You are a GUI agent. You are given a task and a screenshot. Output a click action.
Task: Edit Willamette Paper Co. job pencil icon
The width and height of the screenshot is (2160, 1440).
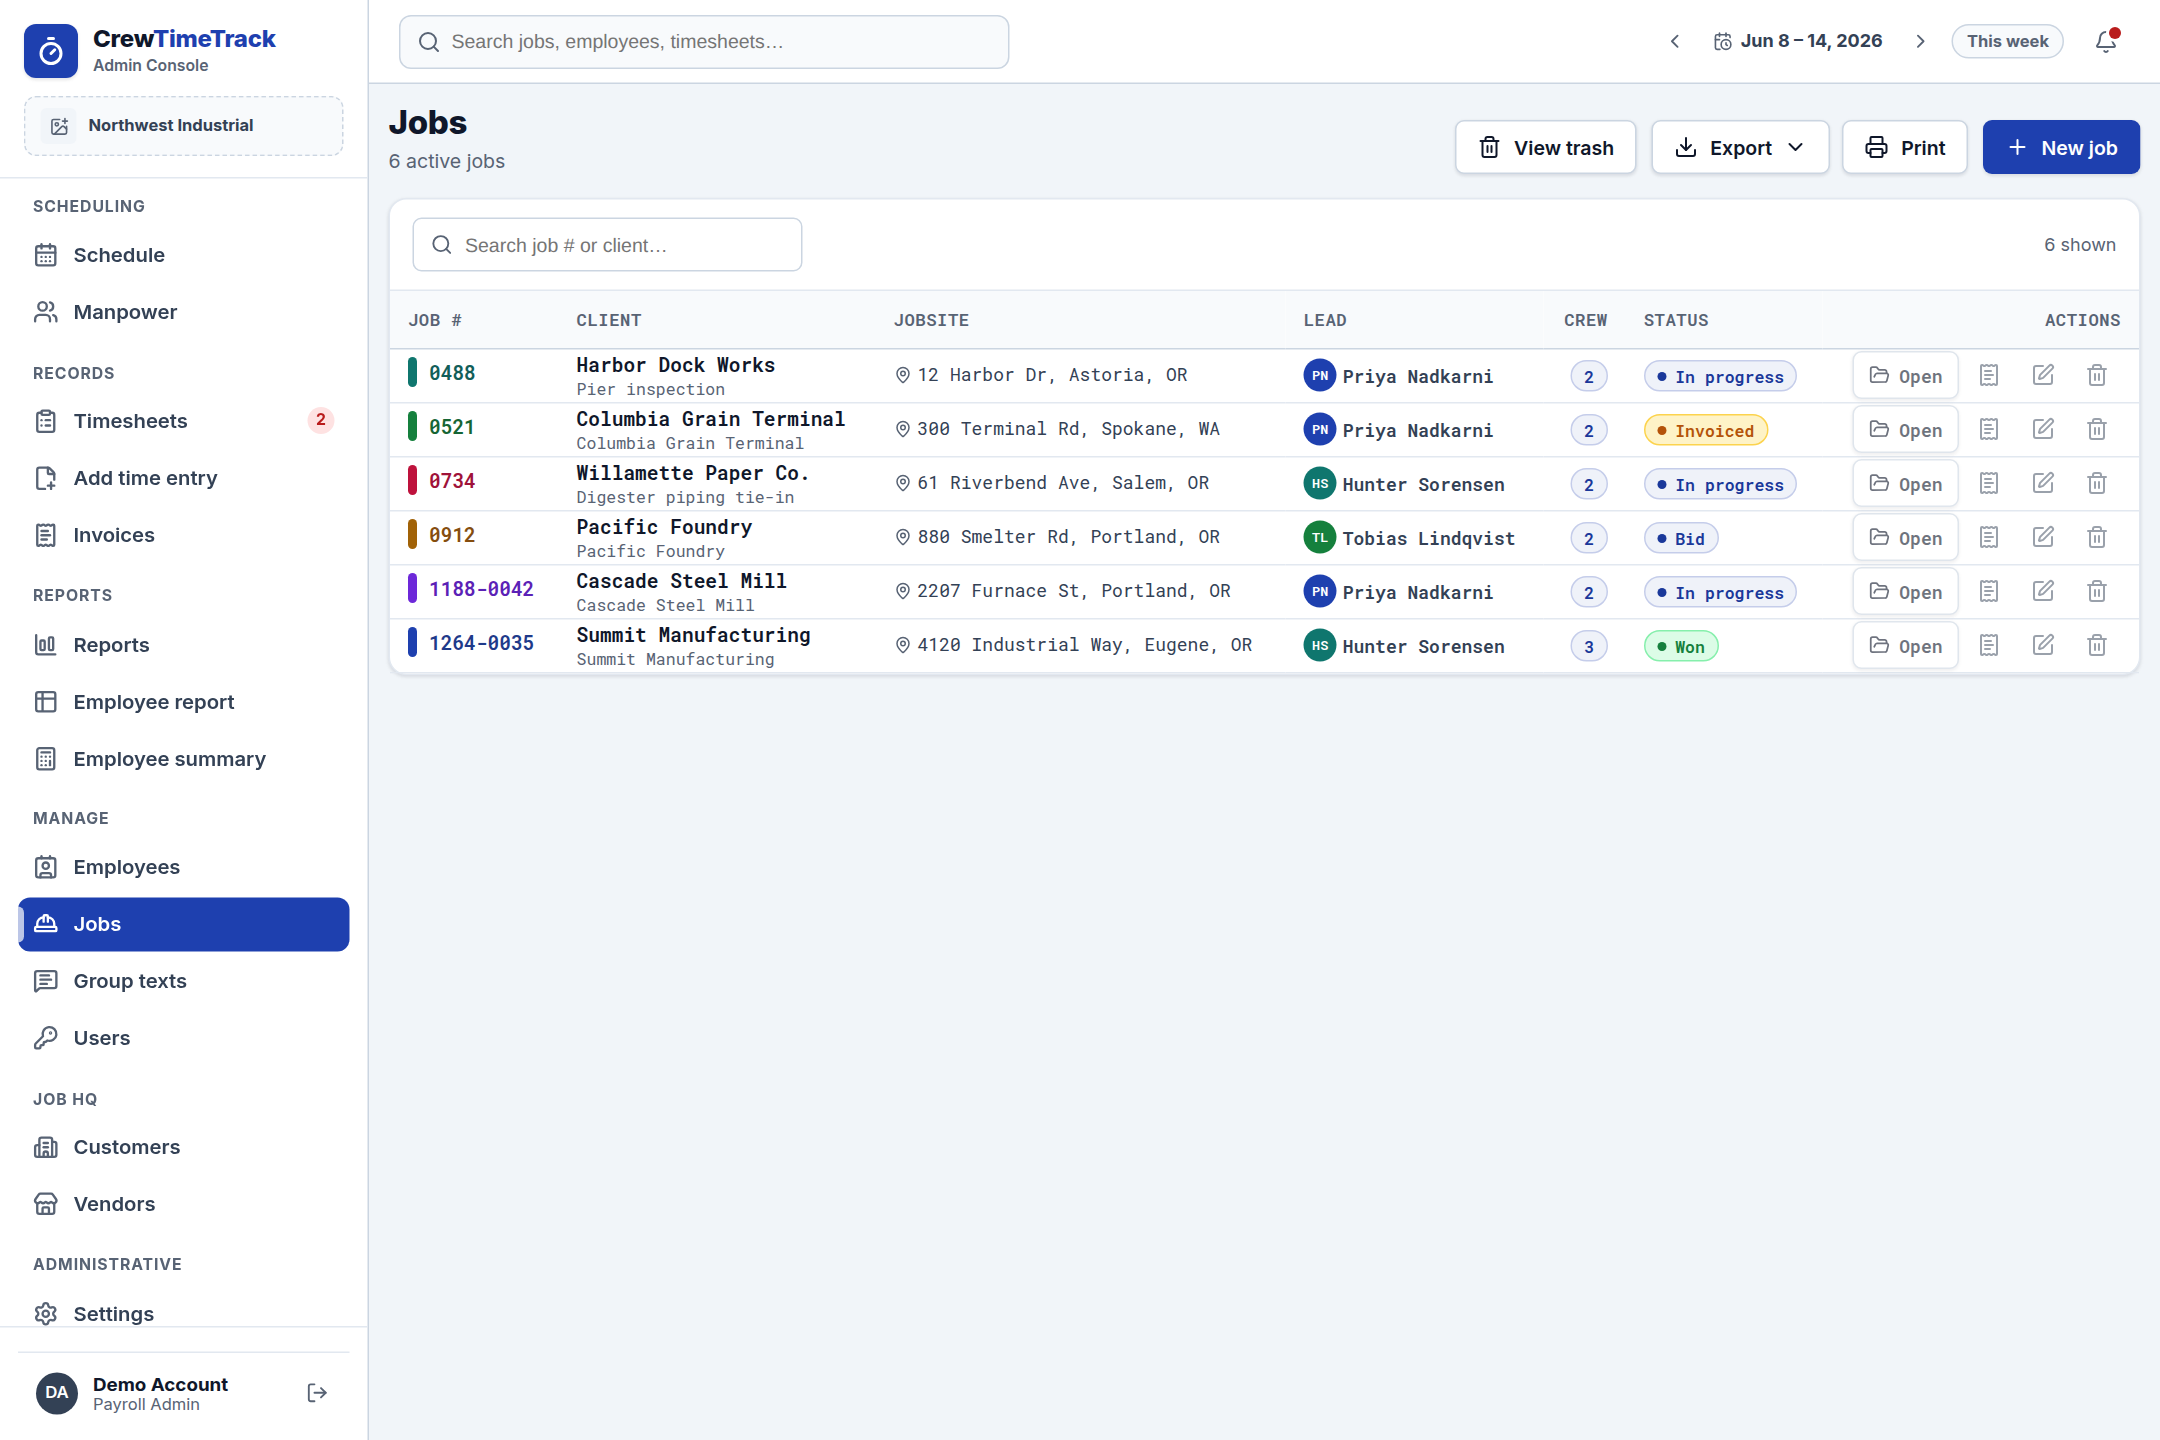click(x=2043, y=483)
